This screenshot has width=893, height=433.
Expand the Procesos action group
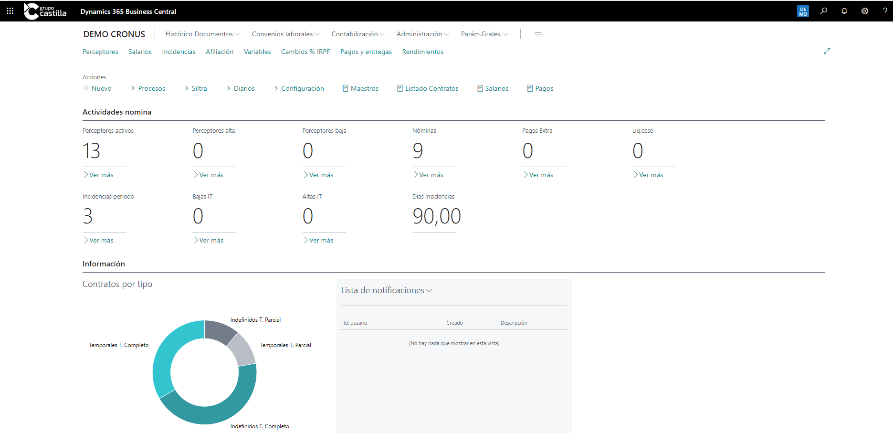click(147, 88)
